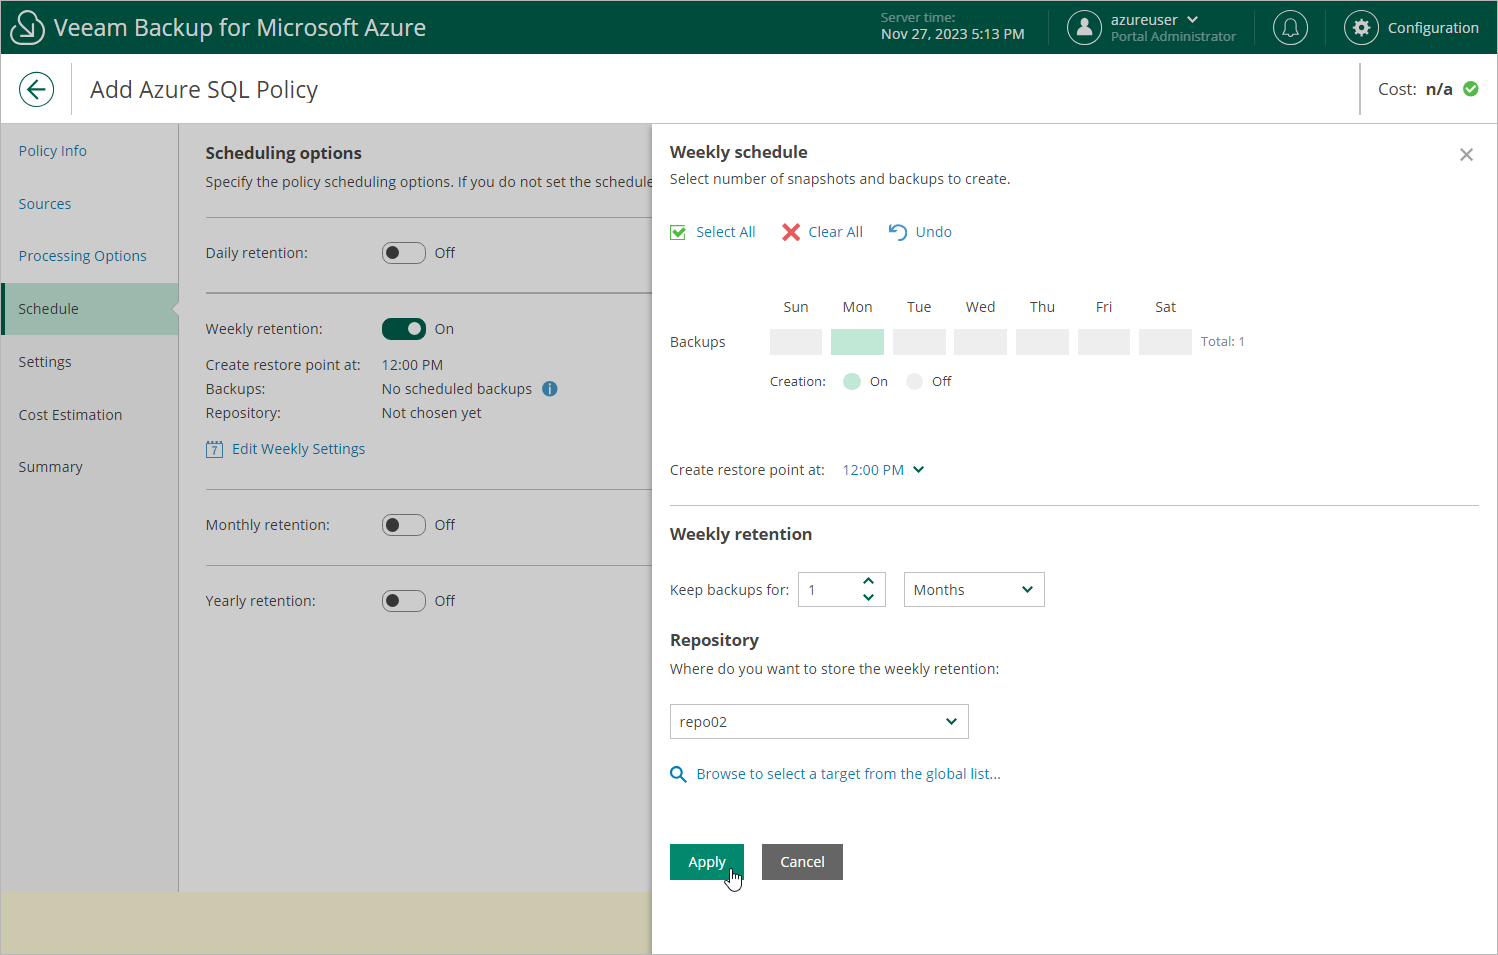Image resolution: width=1498 pixels, height=955 pixels.
Task: Click Browse to select a target link
Action: coord(849,774)
